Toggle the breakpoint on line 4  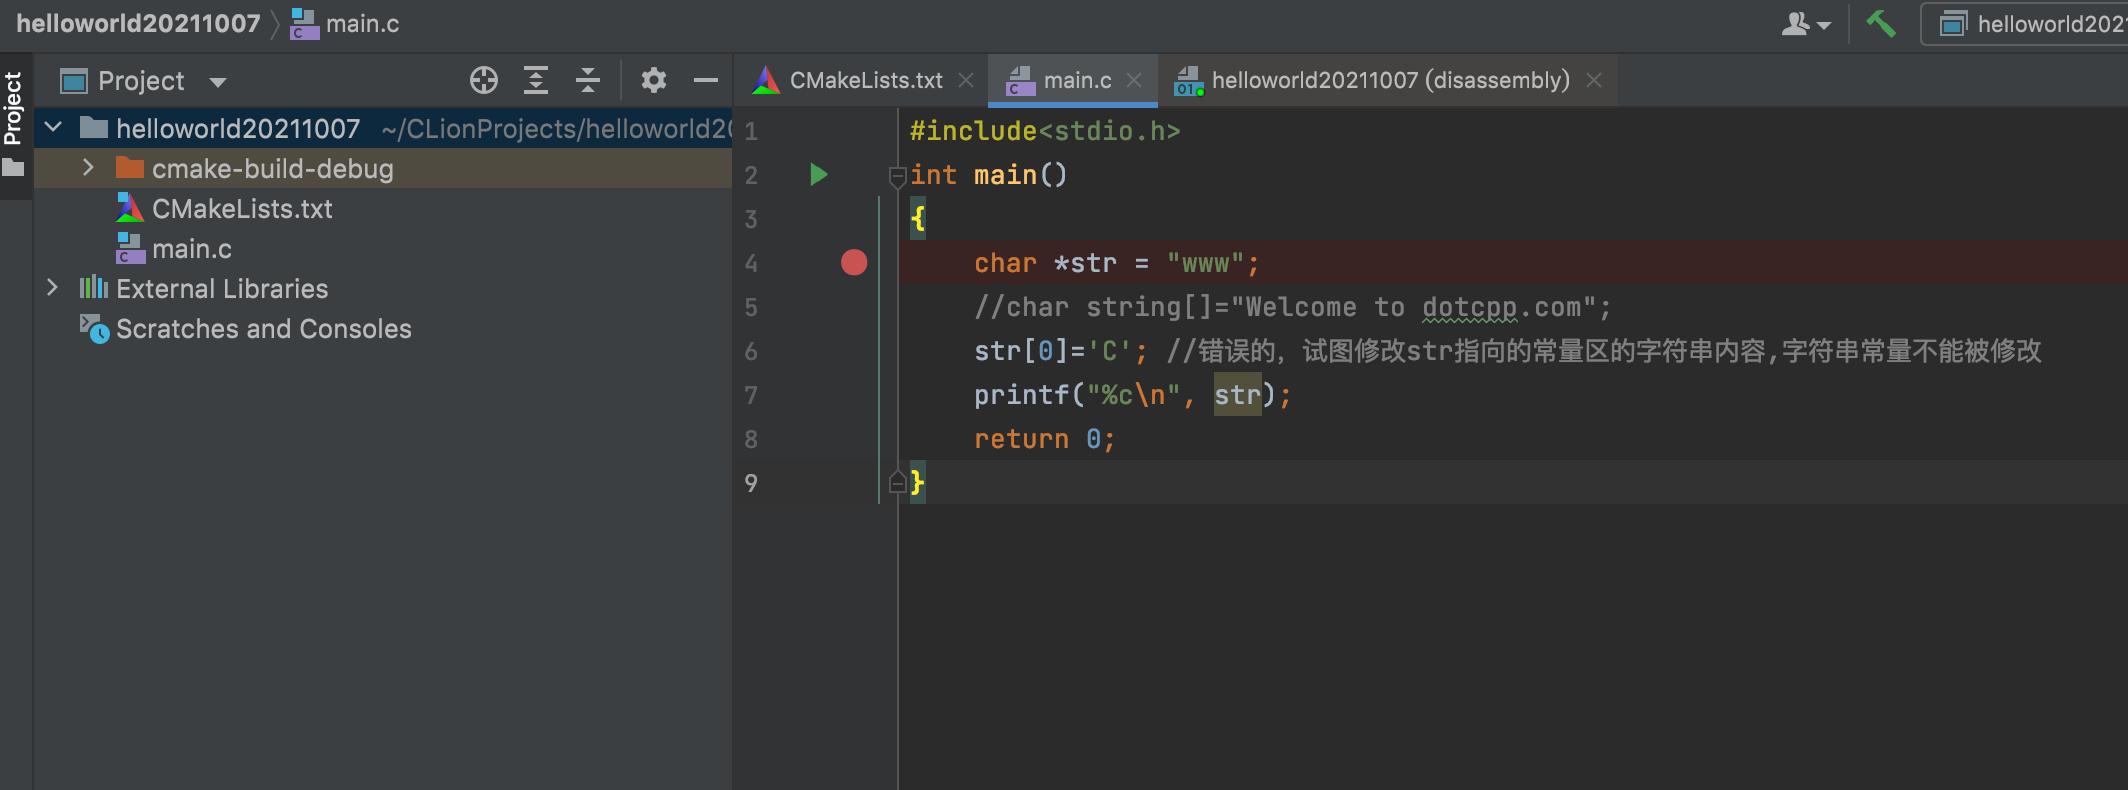point(854,263)
